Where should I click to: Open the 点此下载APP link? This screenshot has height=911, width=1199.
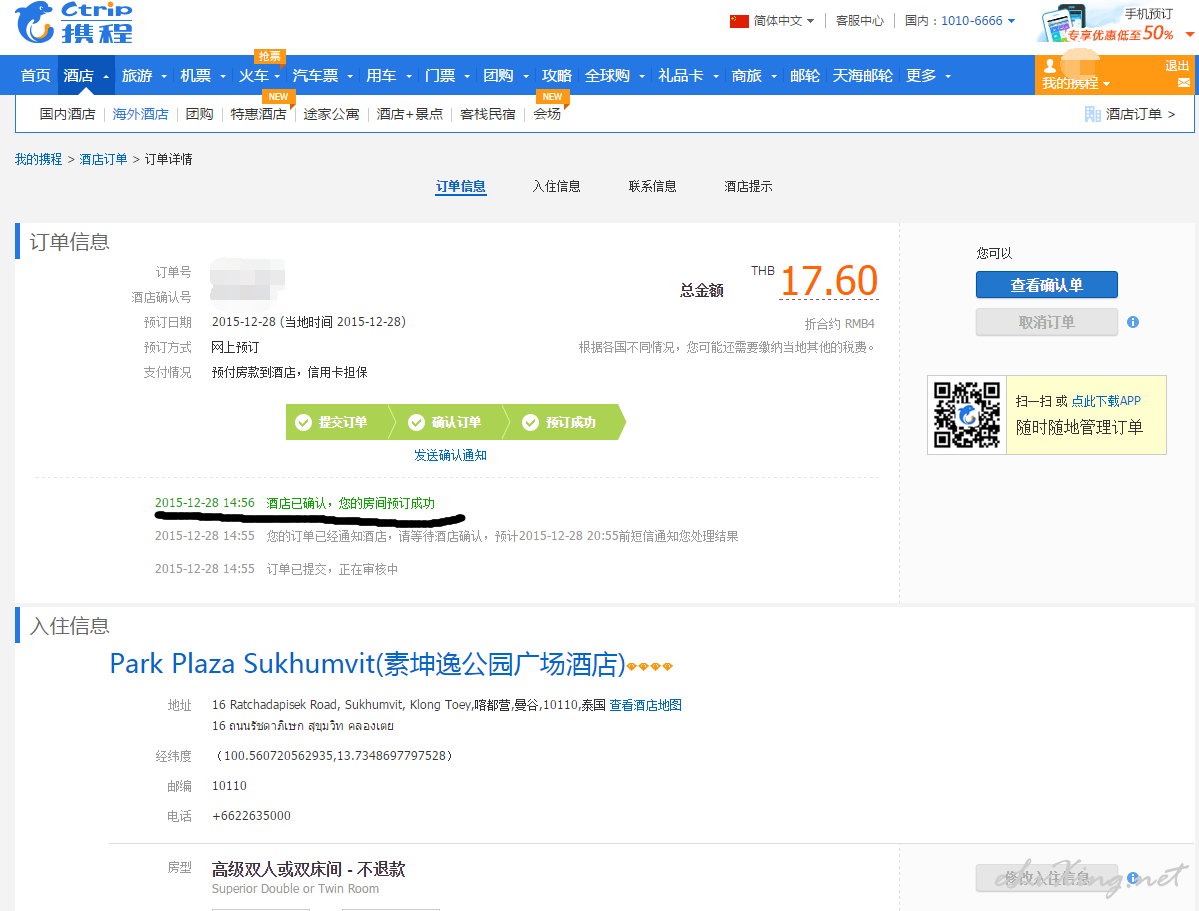pos(1106,401)
